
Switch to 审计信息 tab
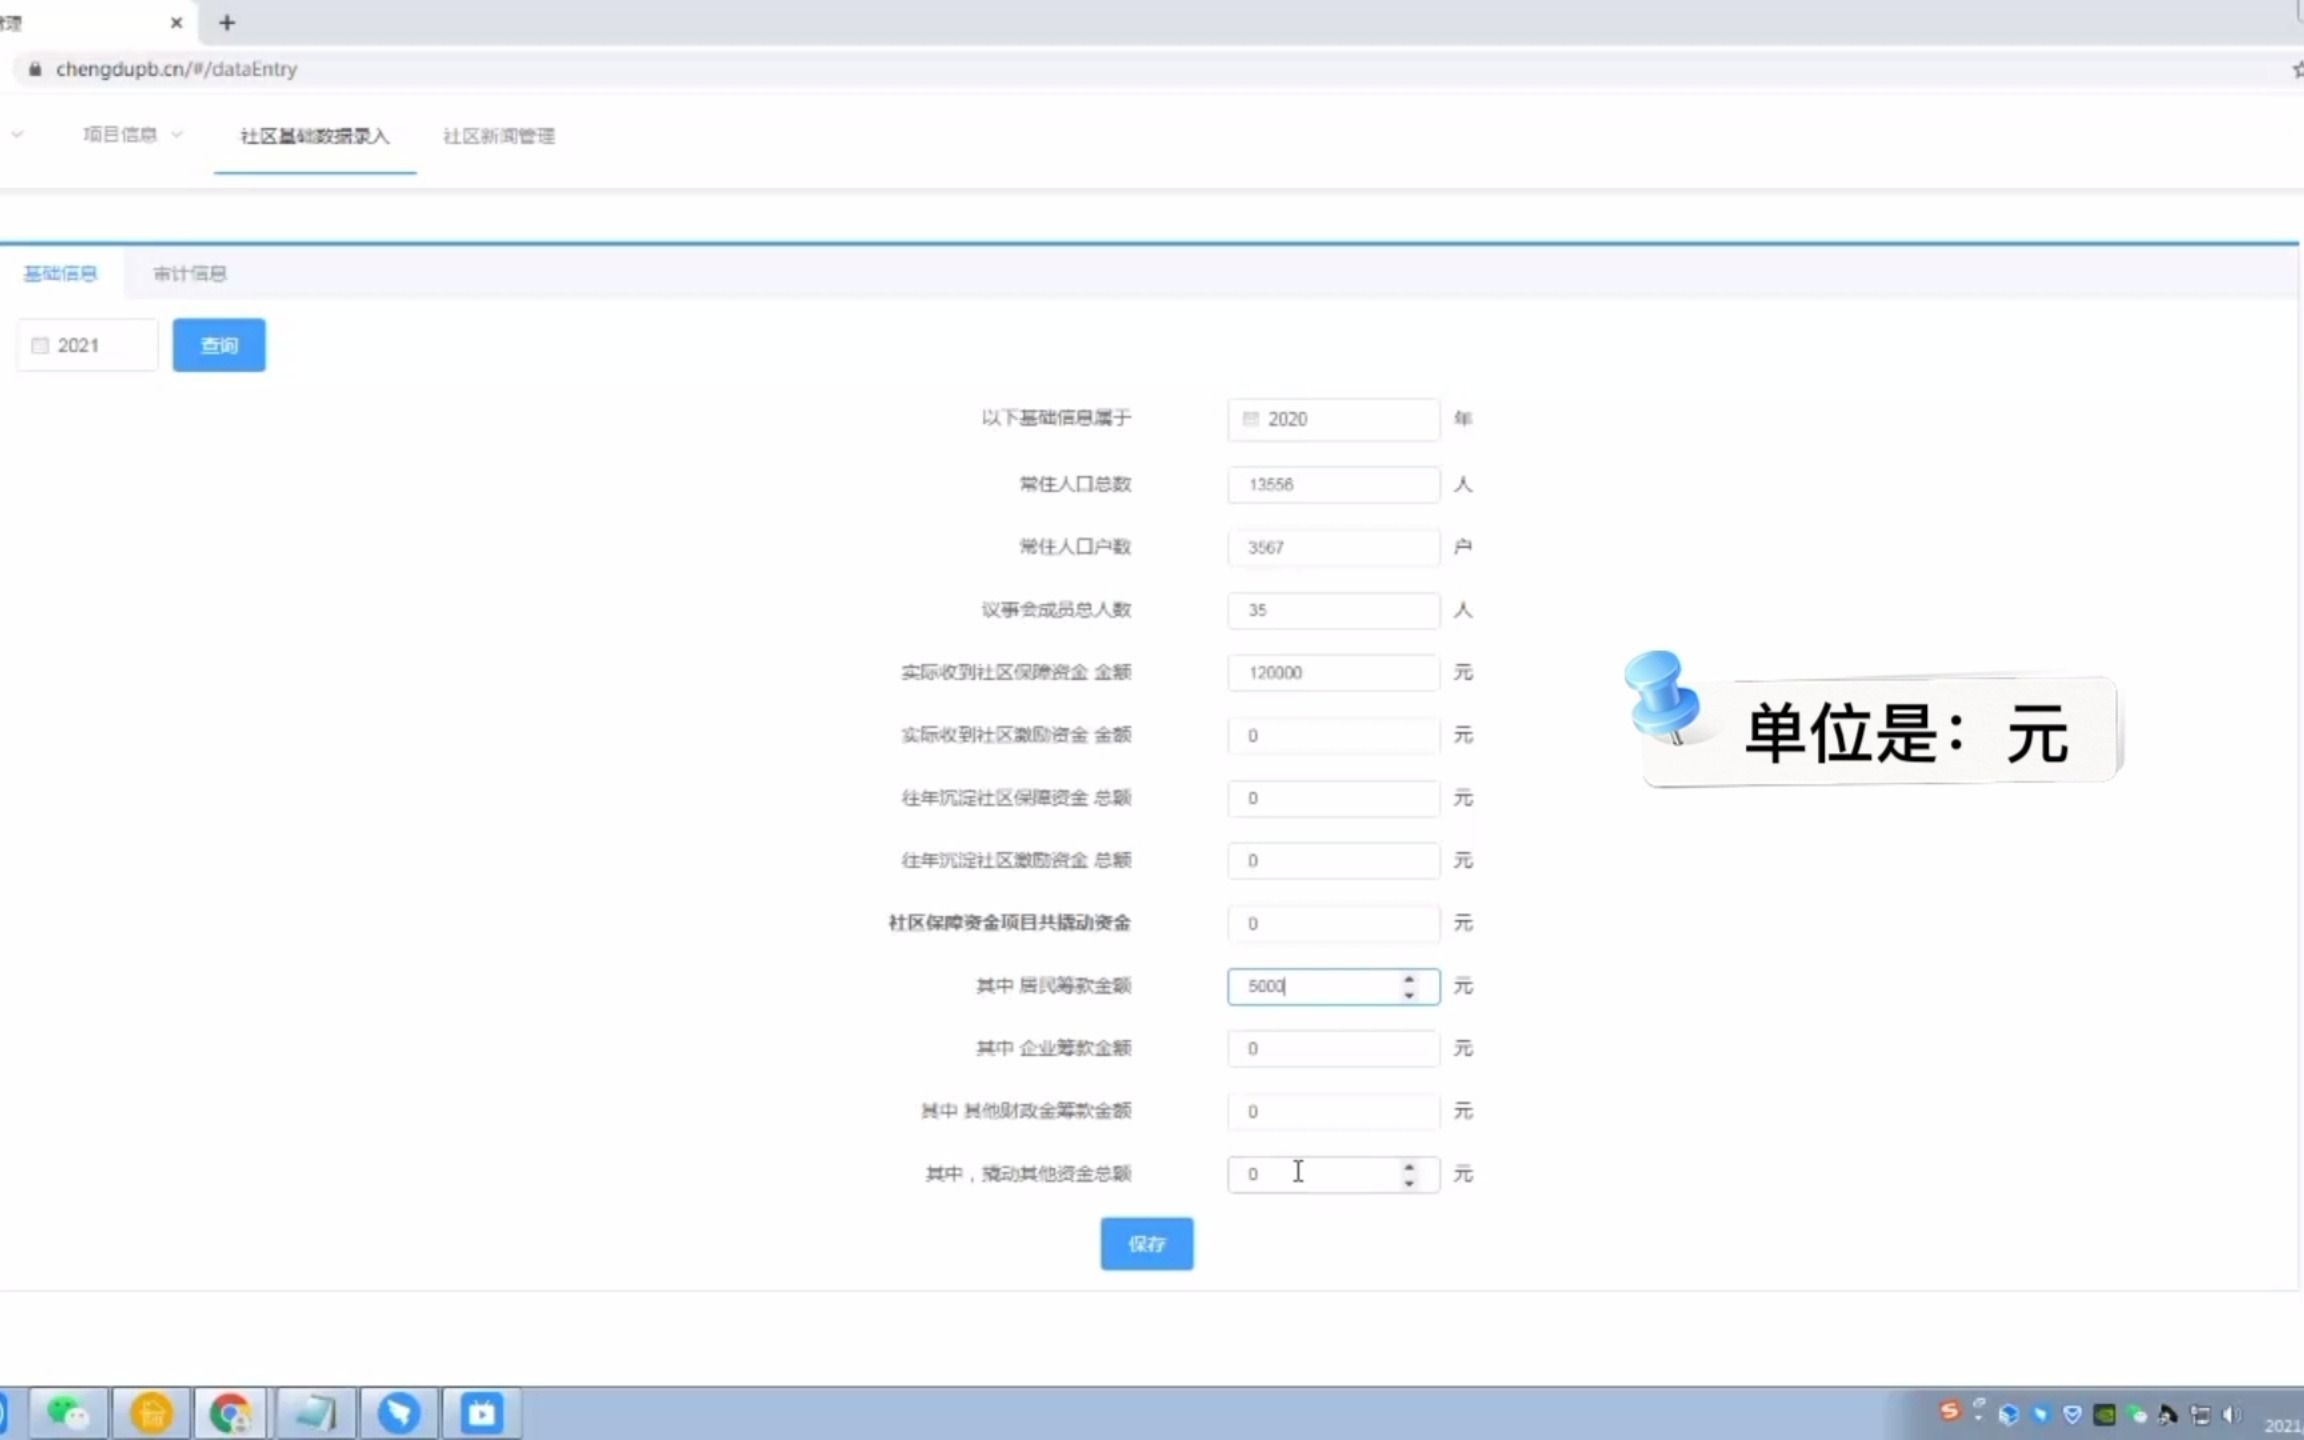[x=189, y=273]
